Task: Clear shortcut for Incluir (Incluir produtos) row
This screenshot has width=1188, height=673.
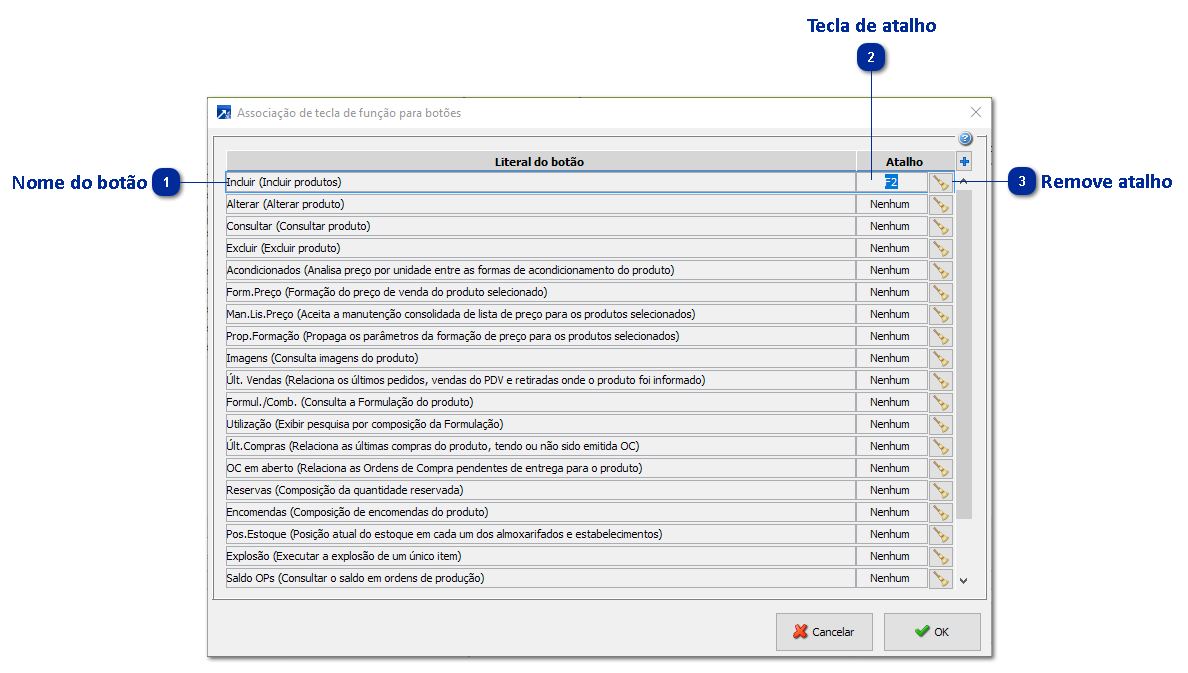Action: tap(940, 183)
